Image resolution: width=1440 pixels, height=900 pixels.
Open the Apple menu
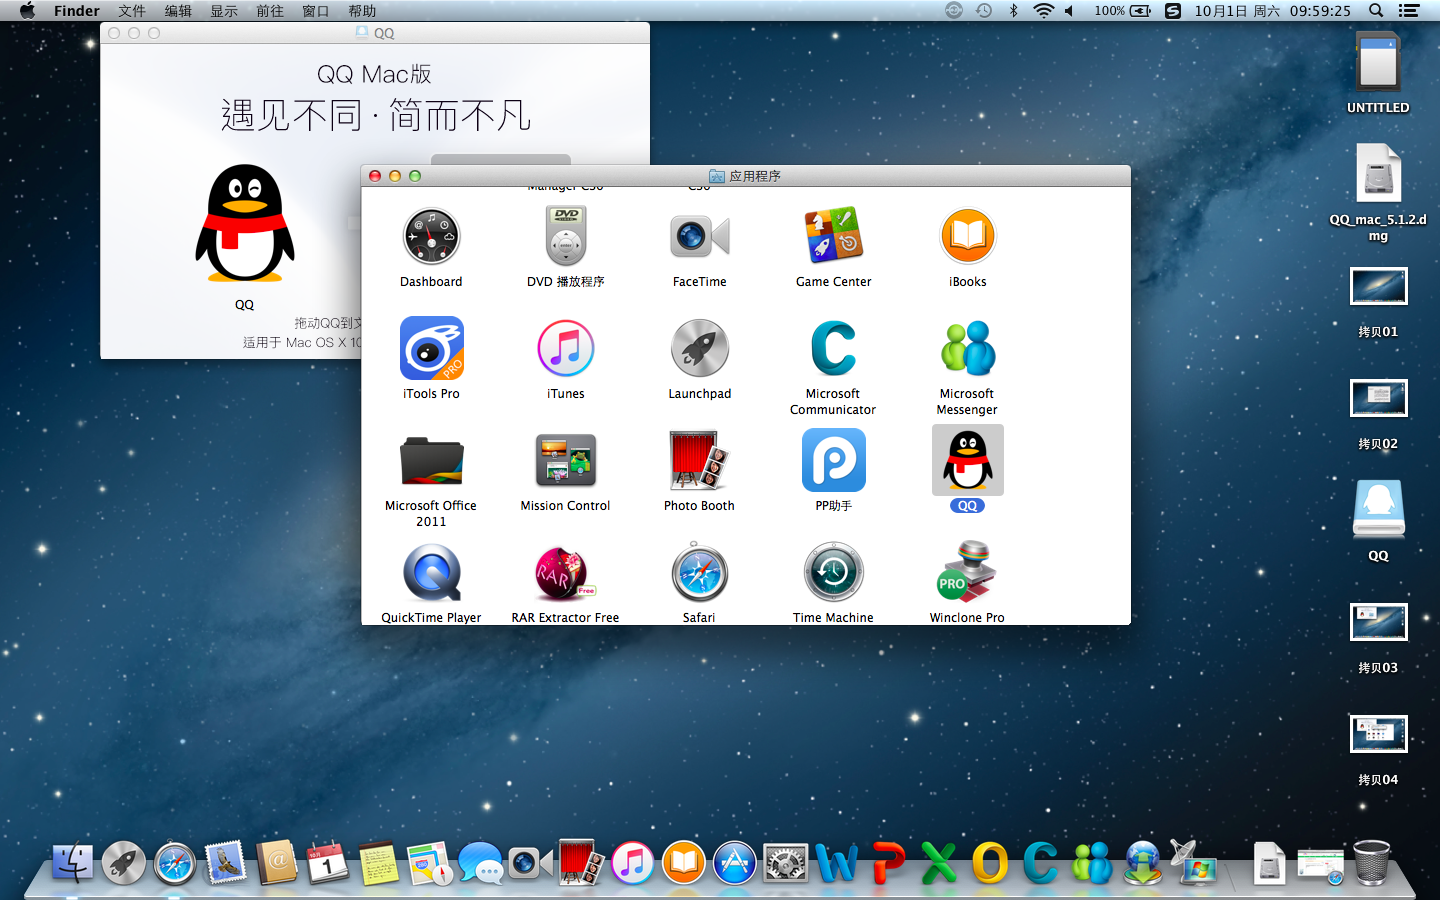click(x=27, y=11)
